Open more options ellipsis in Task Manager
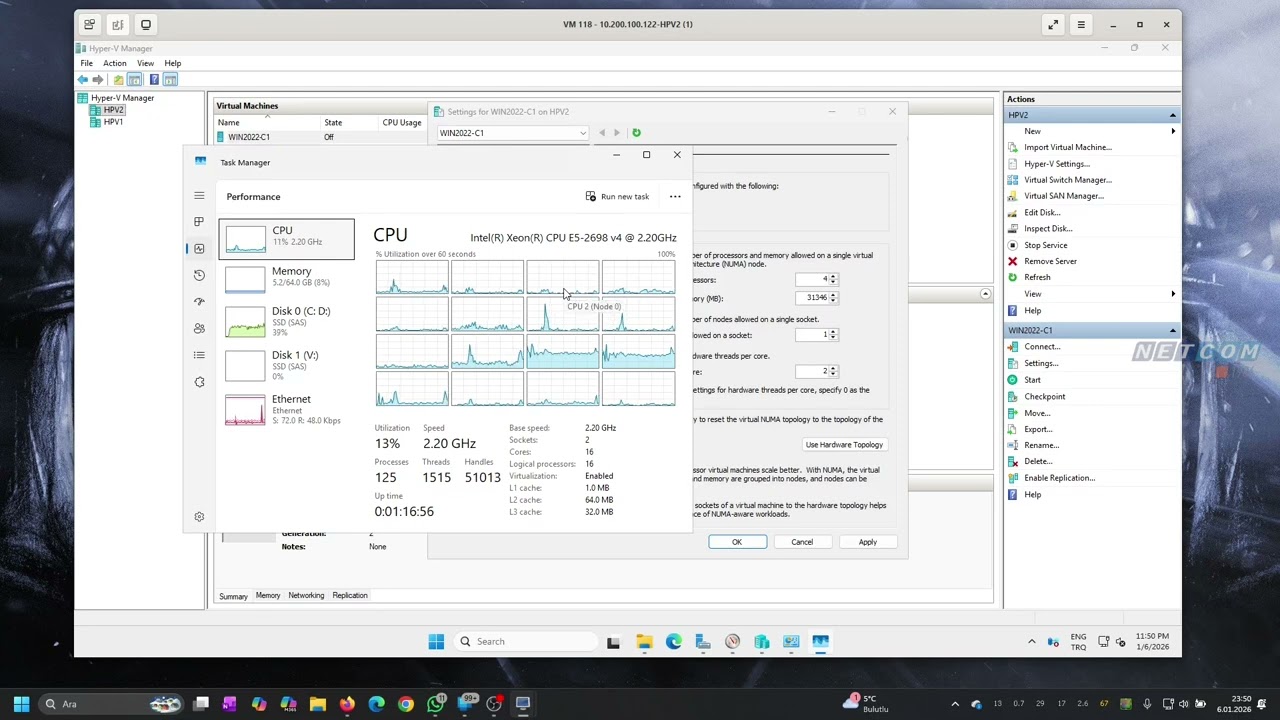Image resolution: width=1280 pixels, height=720 pixels. click(x=675, y=197)
